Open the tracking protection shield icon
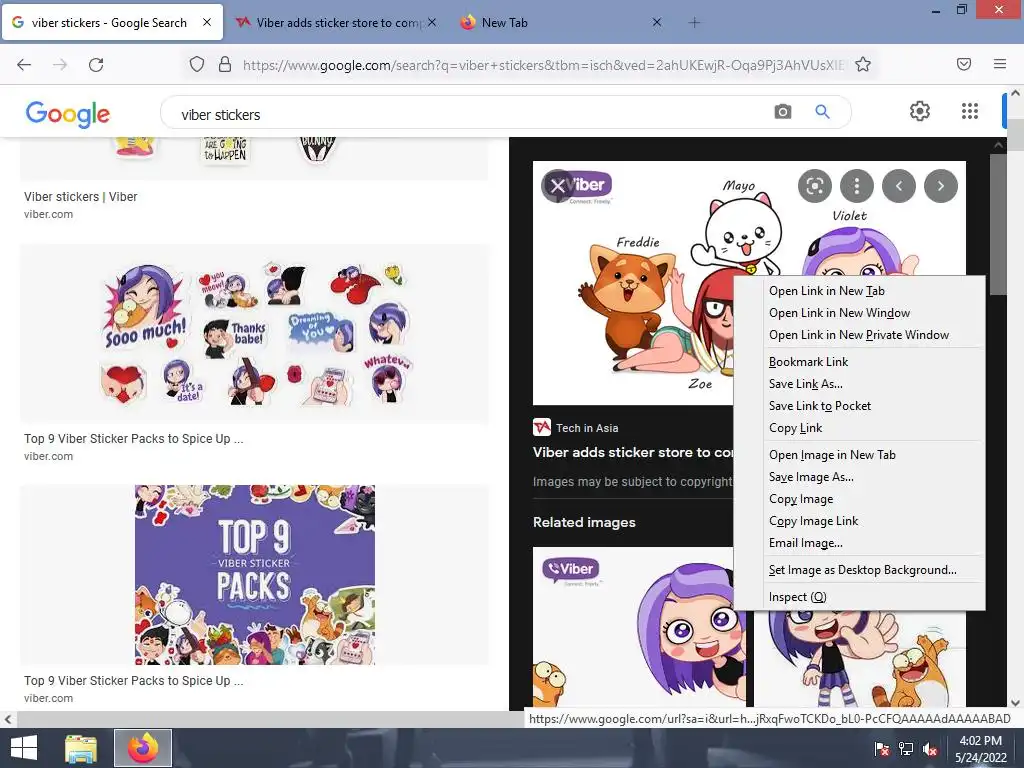 (x=197, y=64)
